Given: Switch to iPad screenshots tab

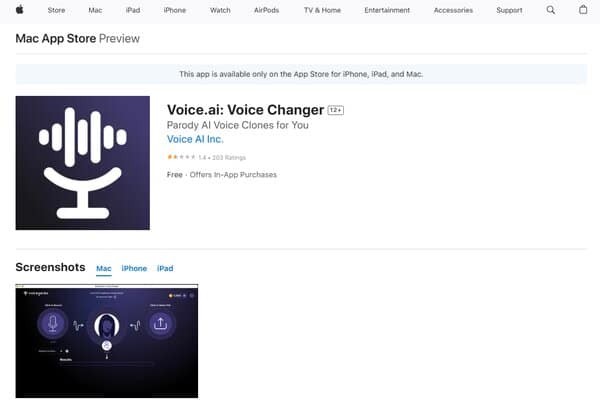Looking at the screenshot, I should (x=165, y=268).
